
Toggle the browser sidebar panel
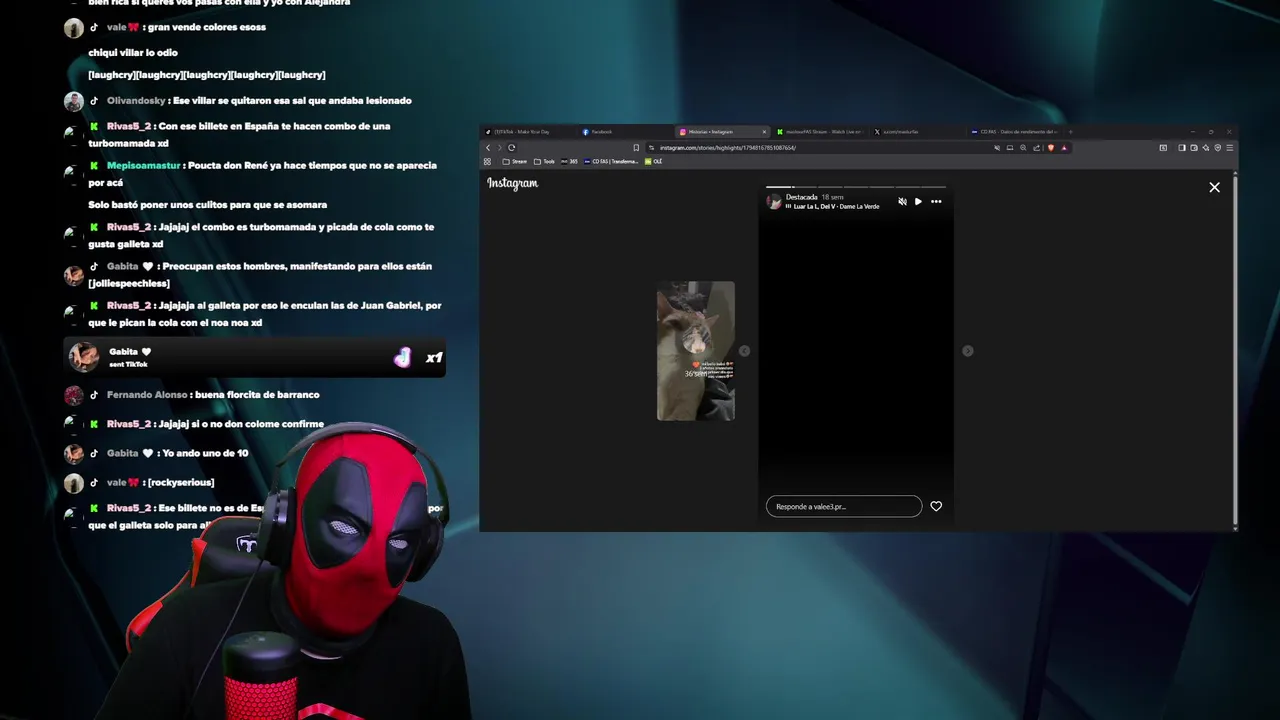coord(1182,148)
